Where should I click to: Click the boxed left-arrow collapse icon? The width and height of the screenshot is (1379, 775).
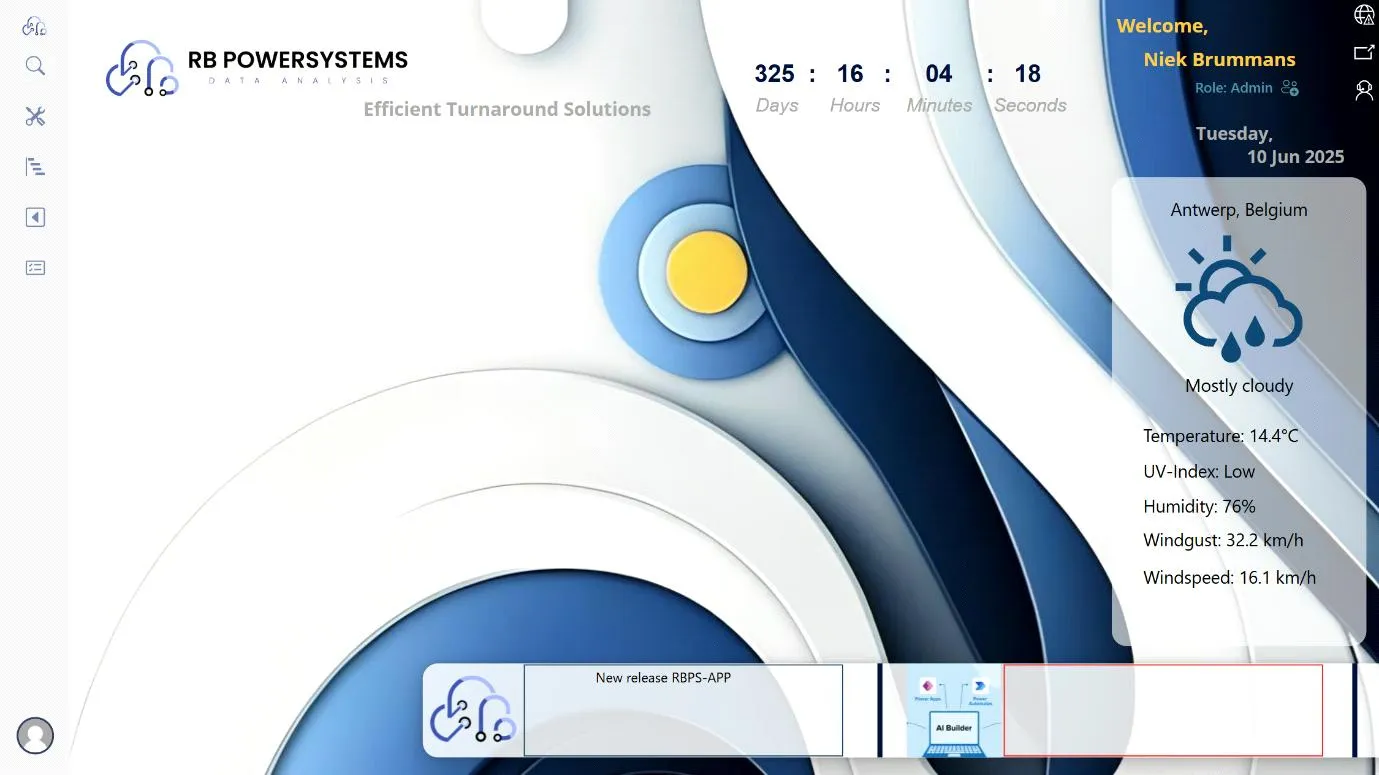35,217
